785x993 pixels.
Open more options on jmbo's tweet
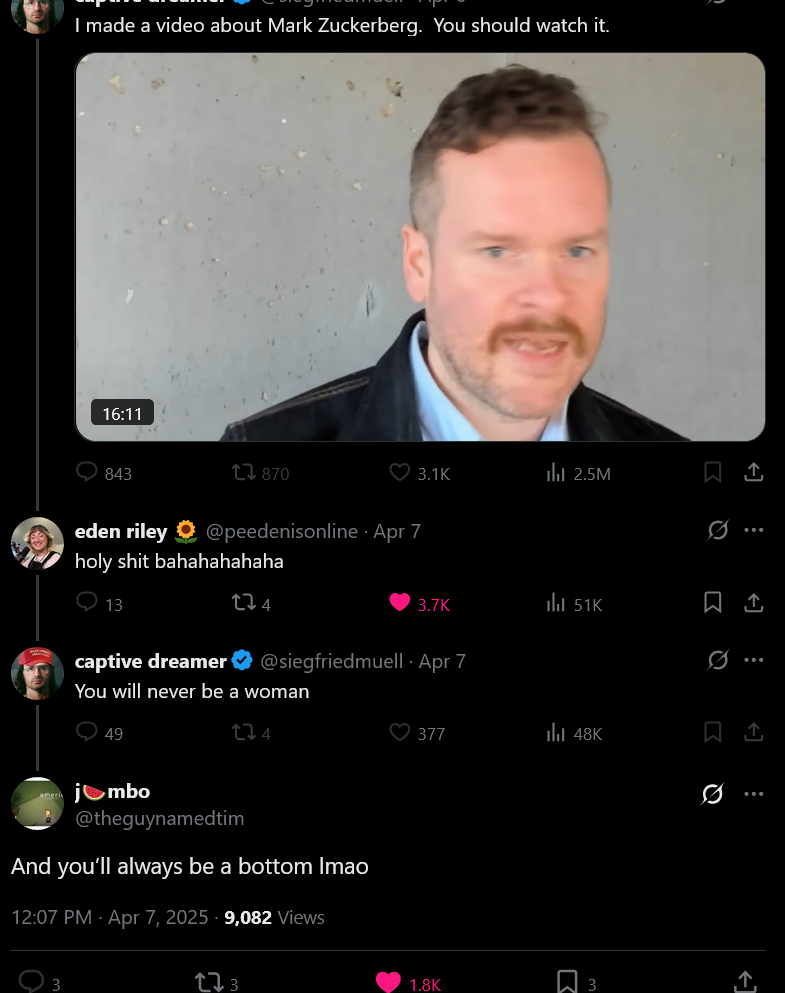pyautogui.click(x=753, y=794)
